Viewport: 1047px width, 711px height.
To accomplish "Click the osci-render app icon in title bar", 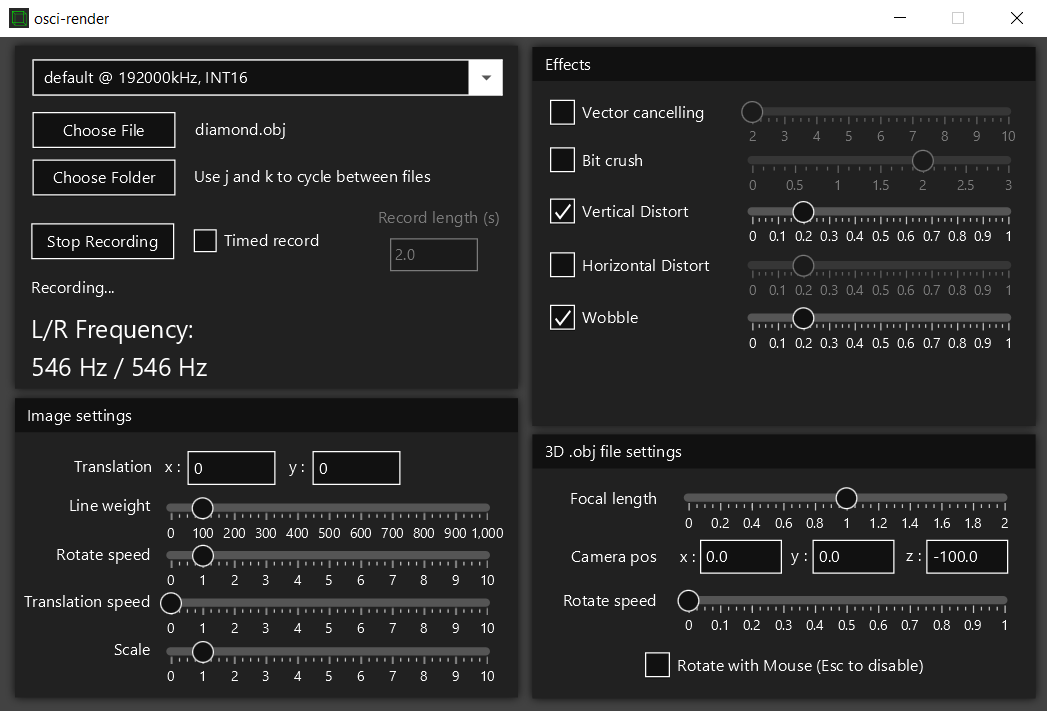I will point(18,18).
